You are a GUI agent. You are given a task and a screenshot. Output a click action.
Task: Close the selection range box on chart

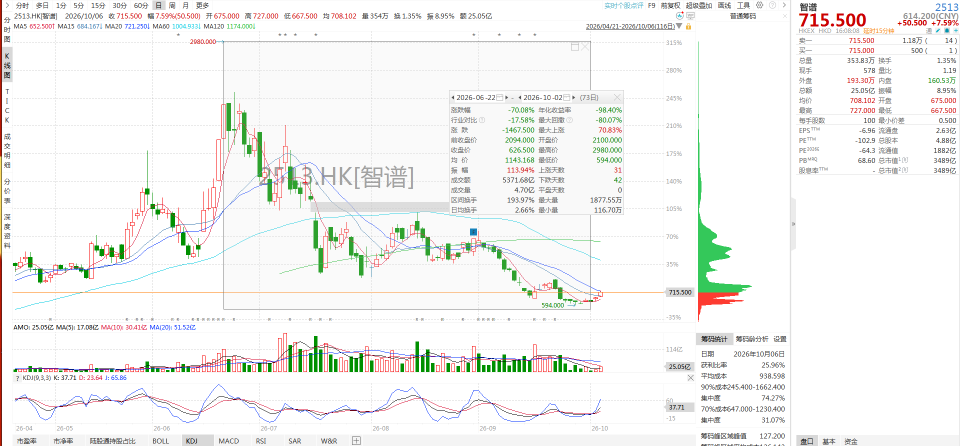pyautogui.click(x=585, y=47)
